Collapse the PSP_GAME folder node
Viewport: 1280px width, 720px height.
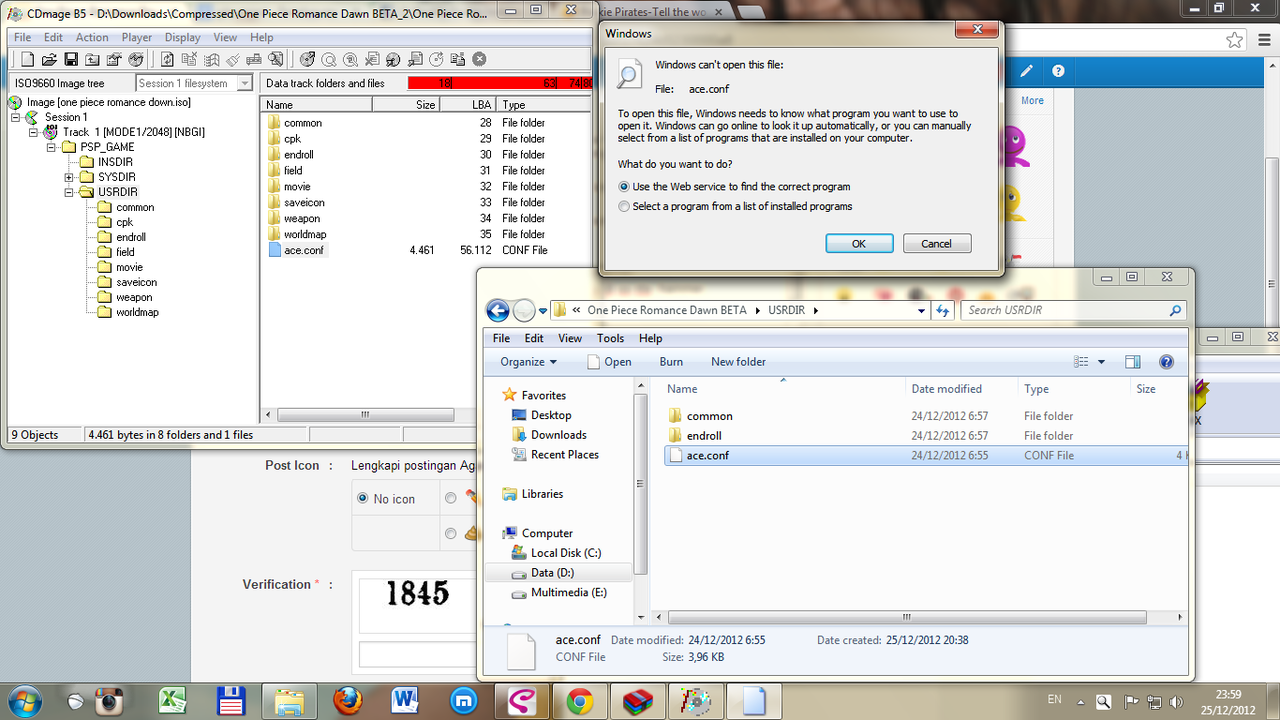tap(51, 147)
